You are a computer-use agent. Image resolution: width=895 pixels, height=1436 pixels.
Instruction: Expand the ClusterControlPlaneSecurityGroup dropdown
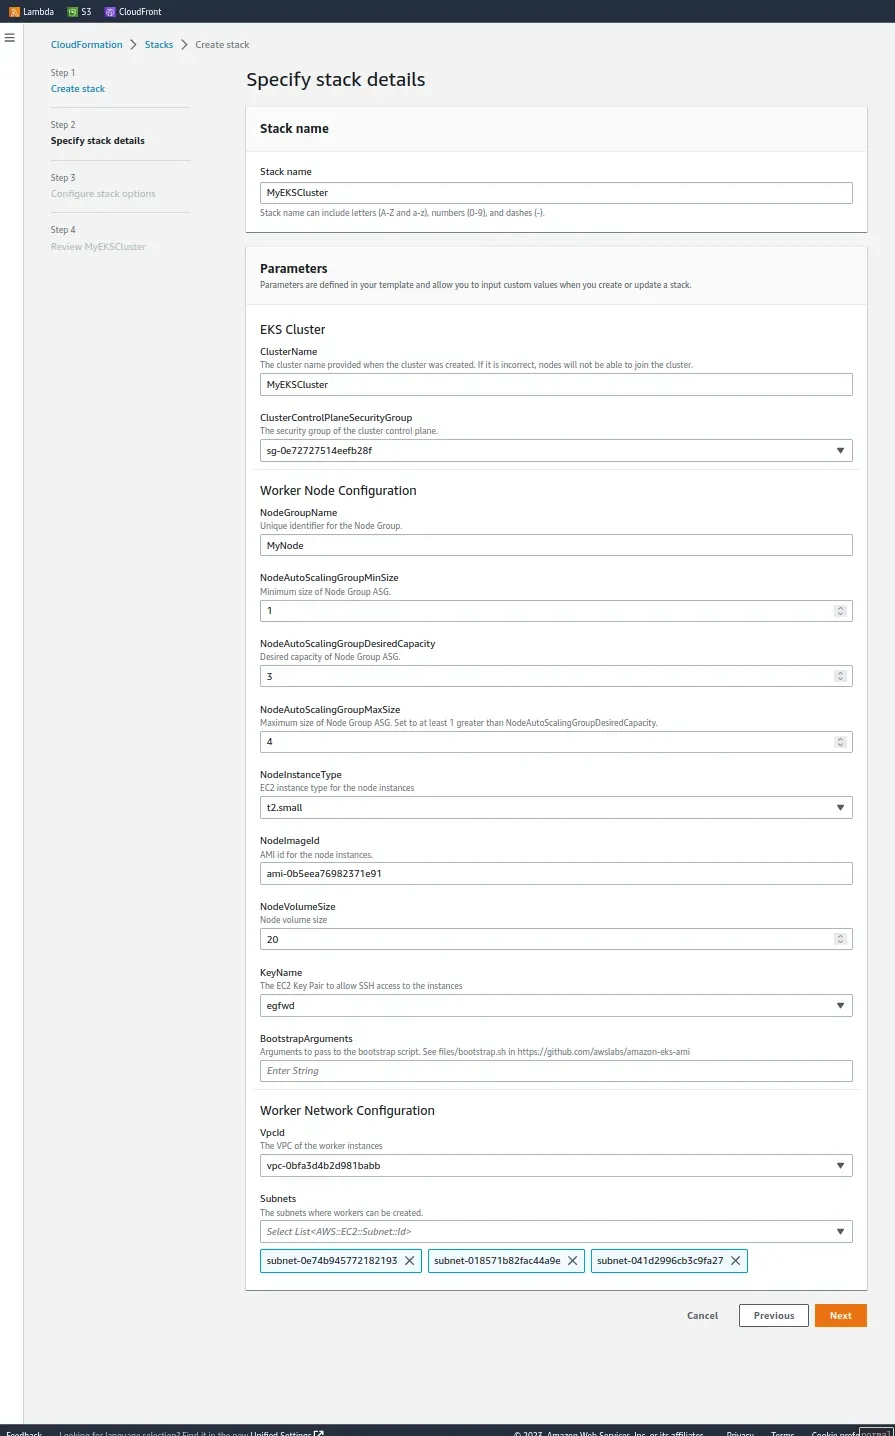point(840,451)
